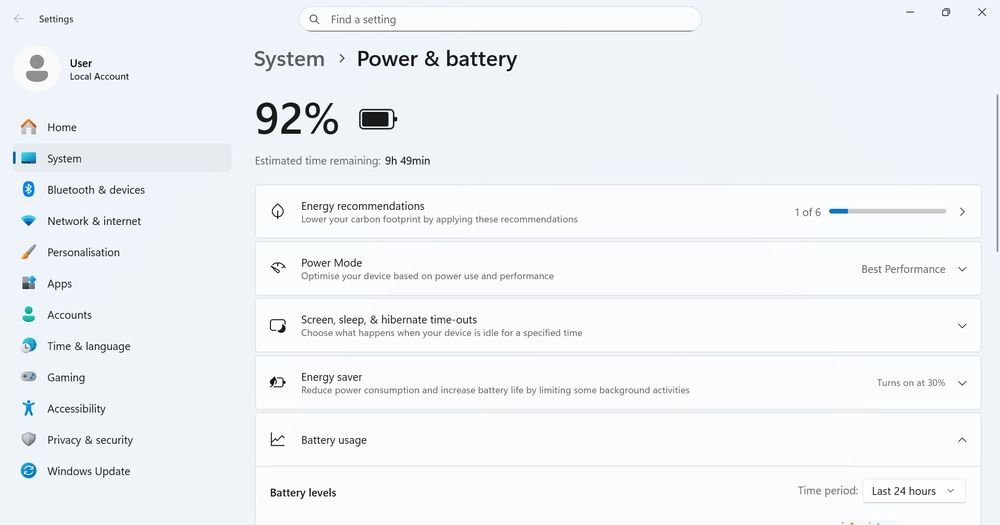Open the Apps settings page

click(x=60, y=284)
